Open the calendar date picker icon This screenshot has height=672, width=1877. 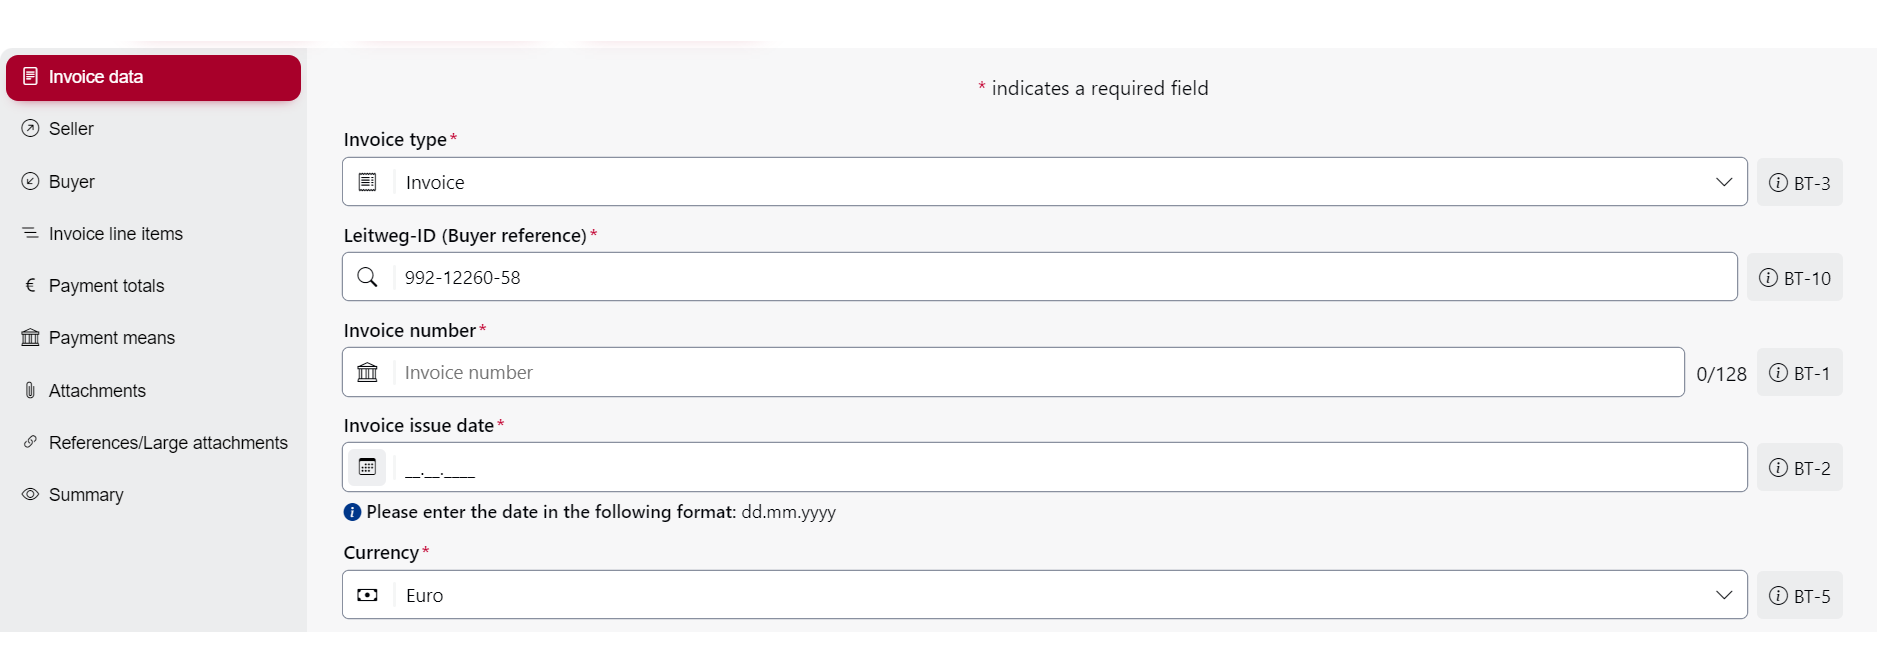coord(367,467)
